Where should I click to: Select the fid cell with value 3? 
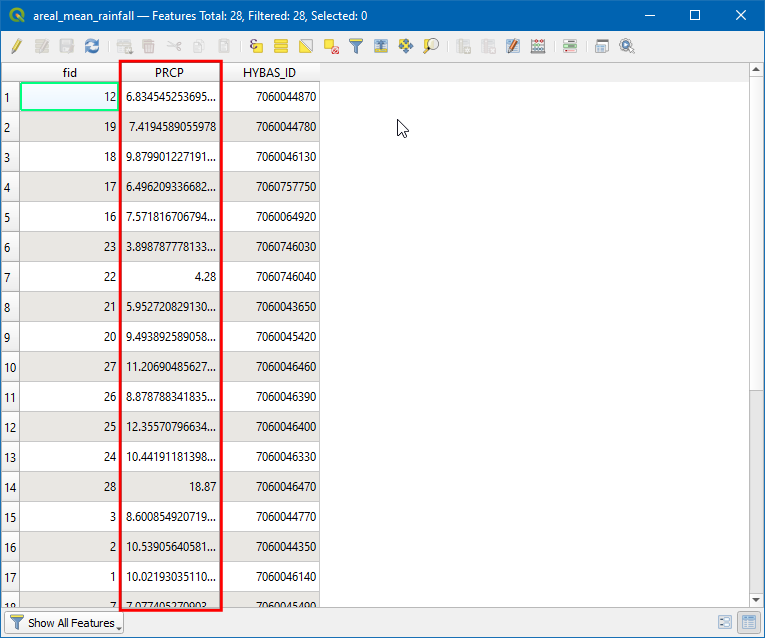tap(69, 517)
